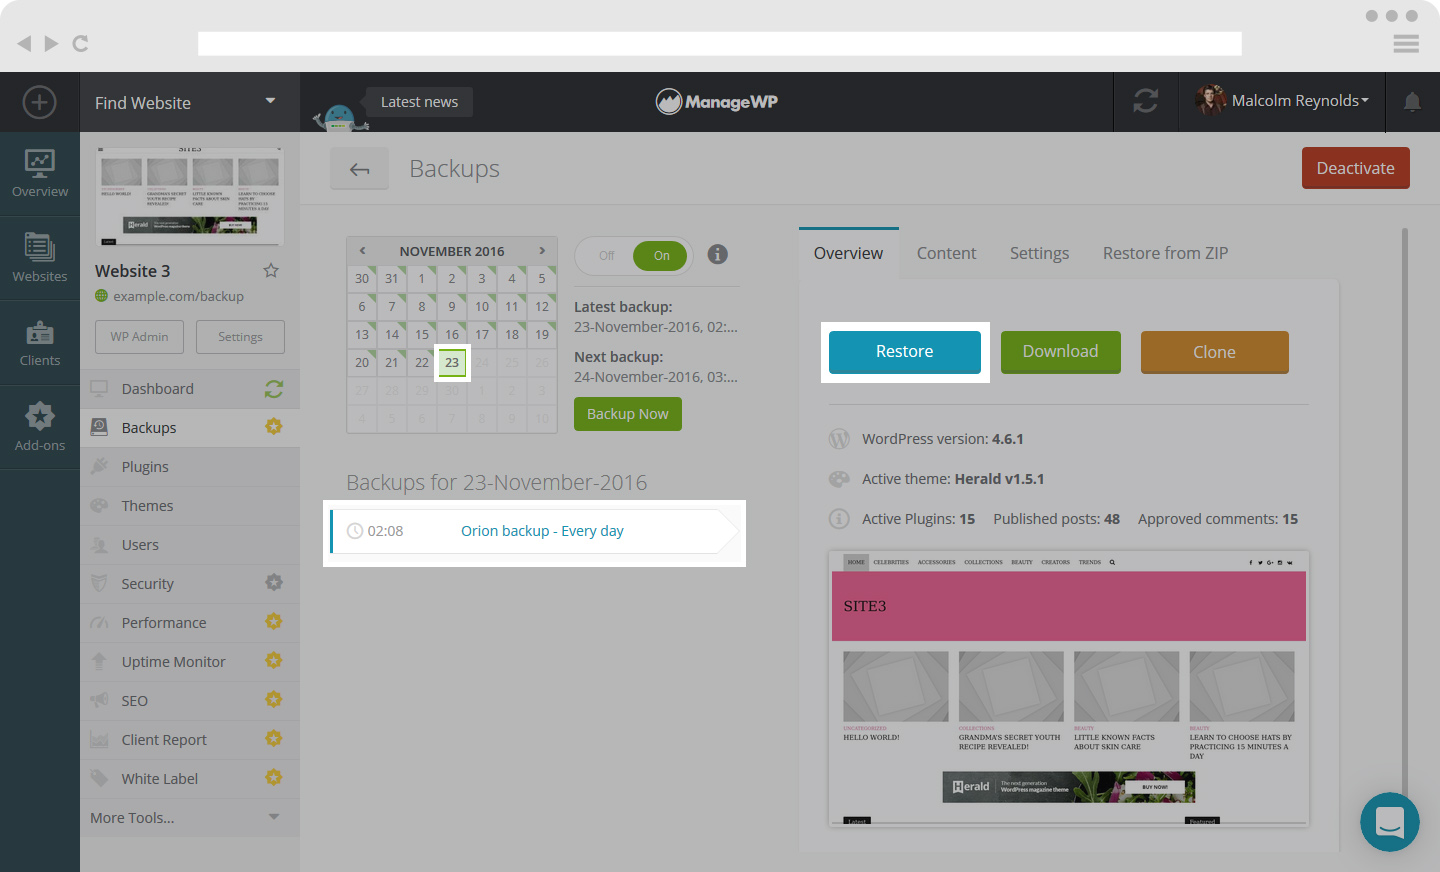This screenshot has width=1440, height=872.
Task: Click the backup info icon
Action: pos(717,254)
